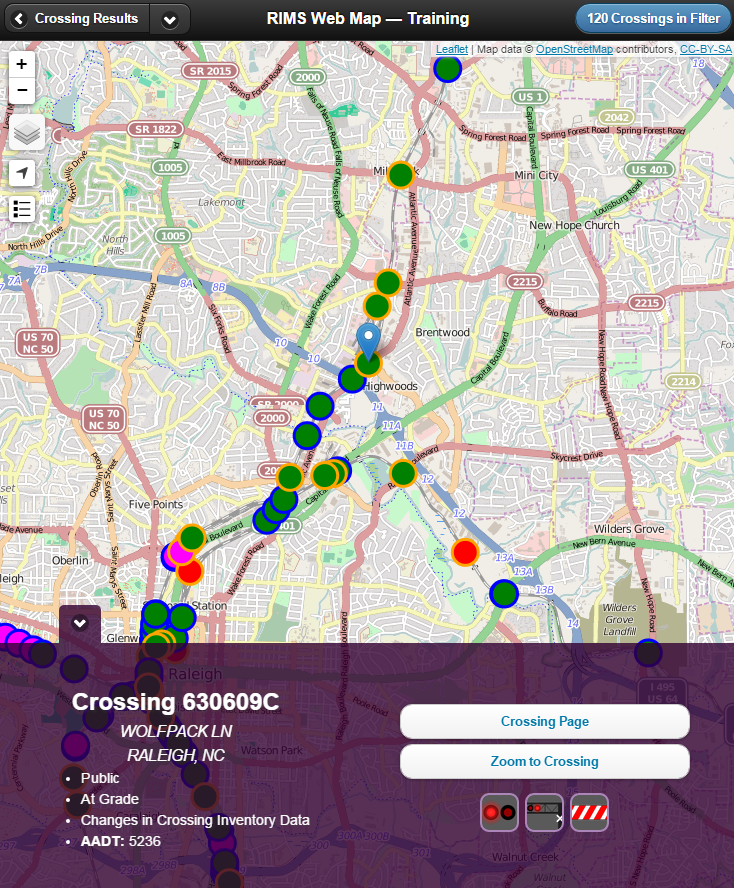Open the map legend list icon
This screenshot has height=888, width=734.
(x=22, y=209)
